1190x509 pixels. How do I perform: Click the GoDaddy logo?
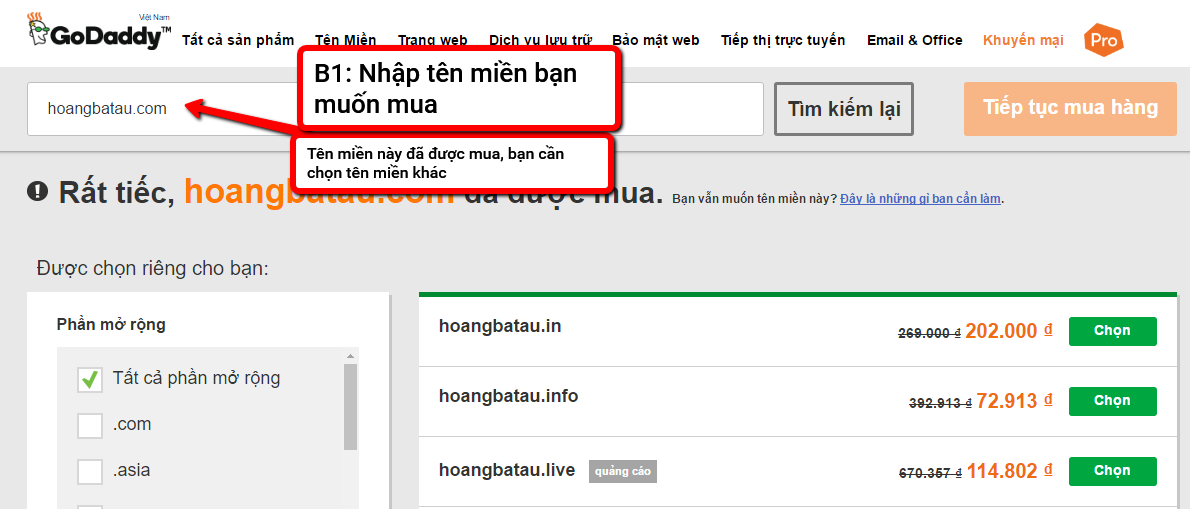pyautogui.click(x=98, y=33)
